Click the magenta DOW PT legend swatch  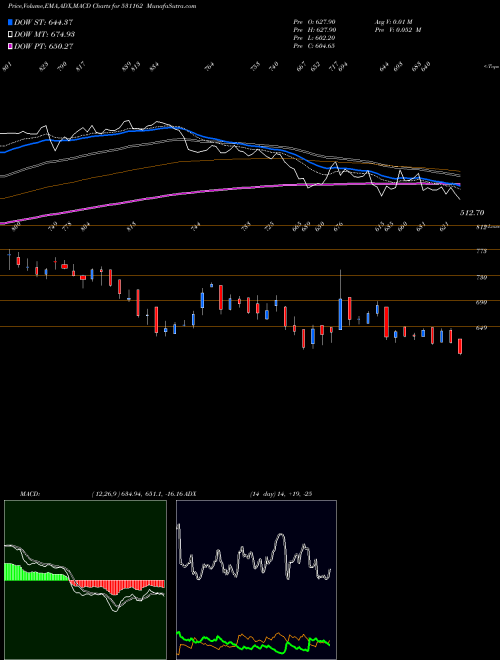(10, 46)
